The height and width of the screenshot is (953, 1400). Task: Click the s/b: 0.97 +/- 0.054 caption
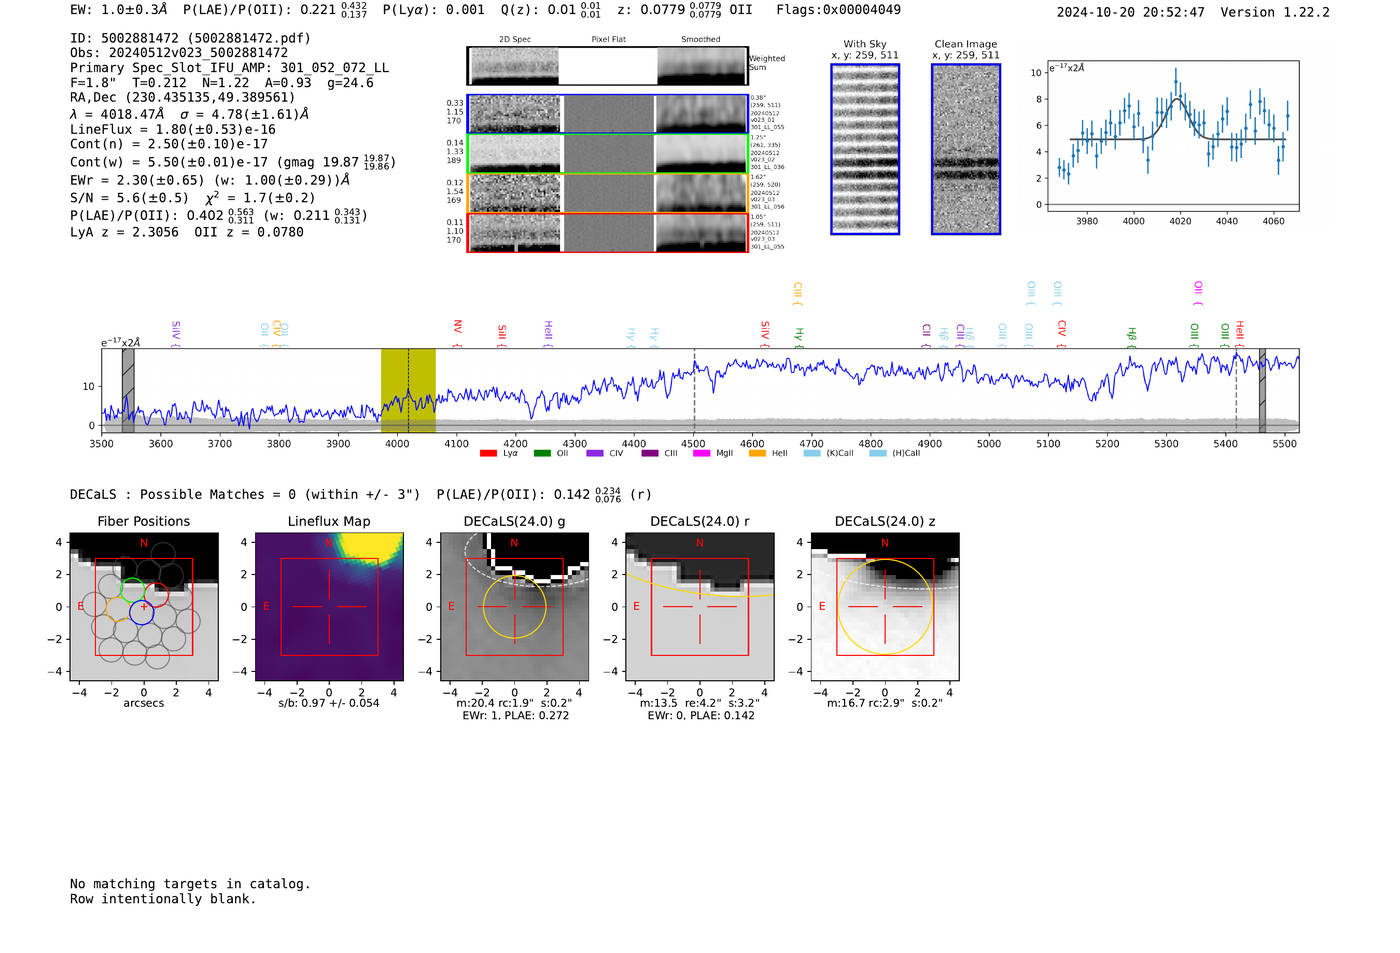pos(329,703)
